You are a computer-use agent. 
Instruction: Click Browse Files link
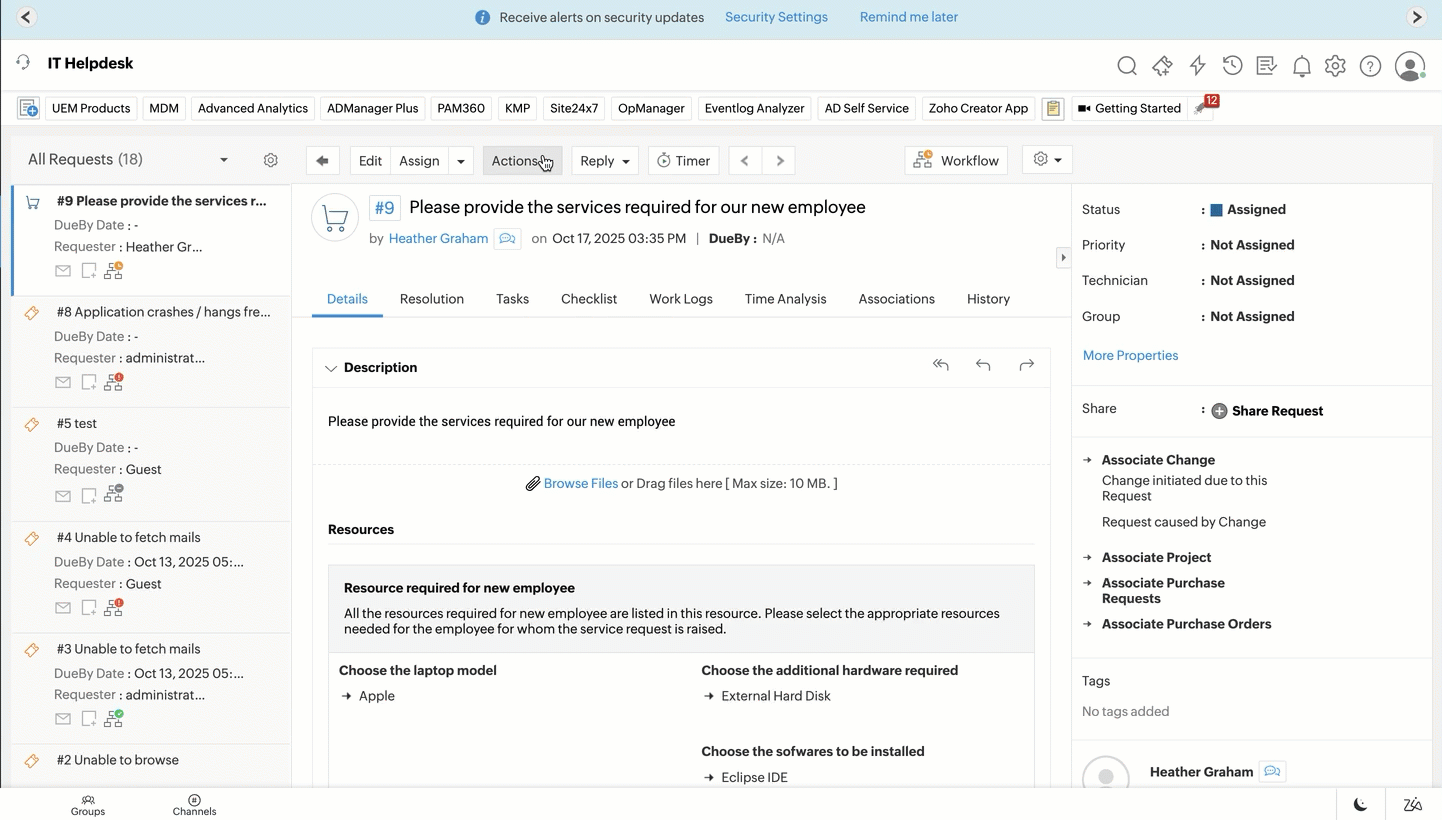tap(581, 483)
